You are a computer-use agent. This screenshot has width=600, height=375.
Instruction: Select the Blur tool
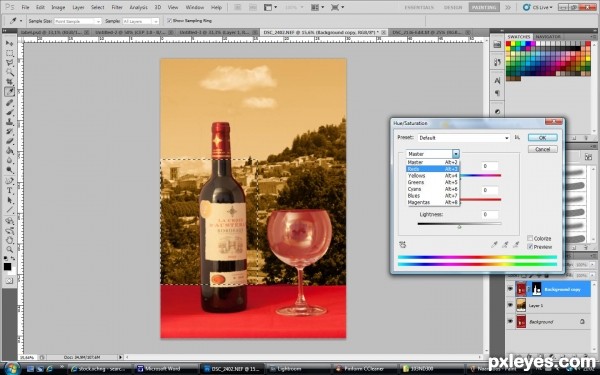9,160
